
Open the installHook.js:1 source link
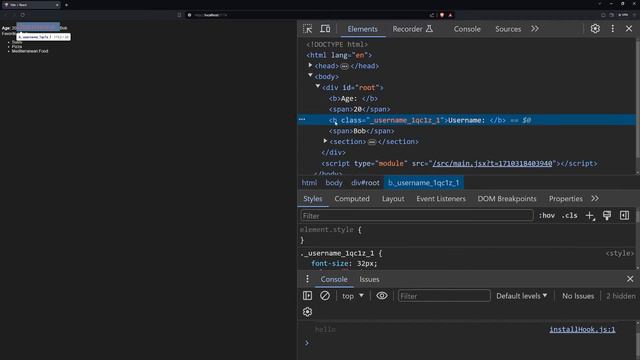[582, 329]
